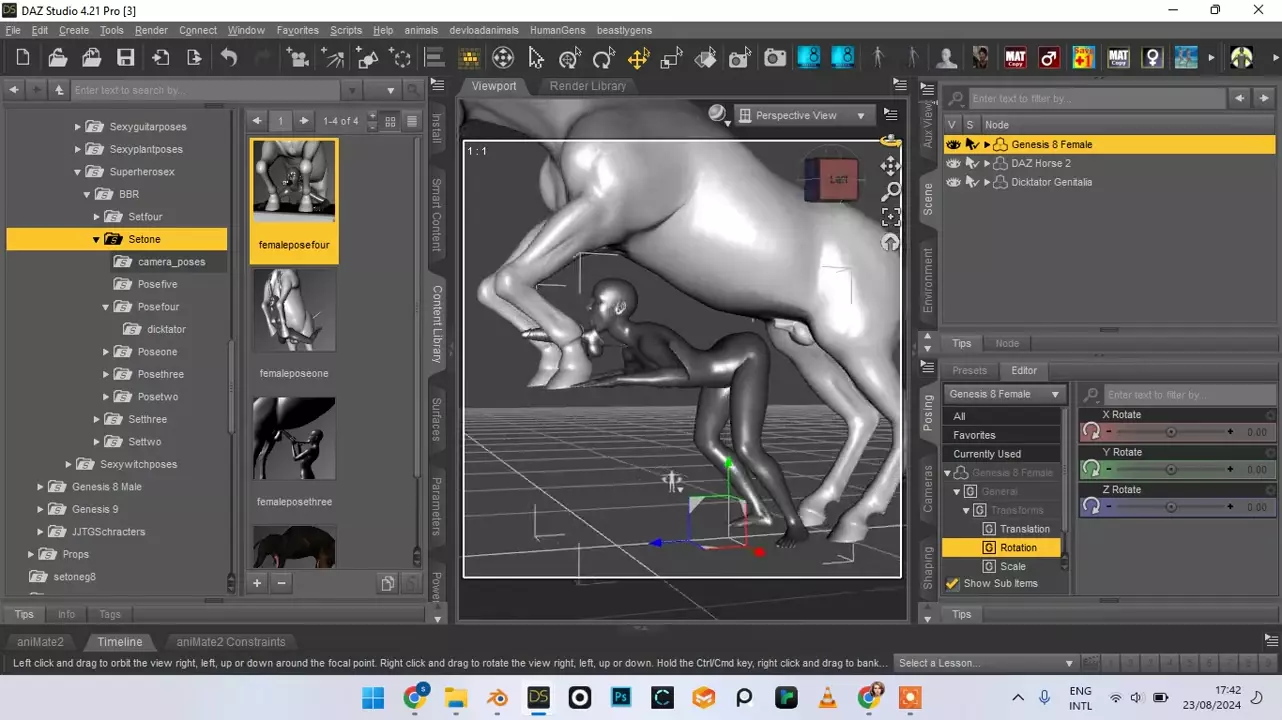Screen dimensions: 1282x720
Task: Open Photoshop from the Windows taskbar
Action: click(x=621, y=697)
